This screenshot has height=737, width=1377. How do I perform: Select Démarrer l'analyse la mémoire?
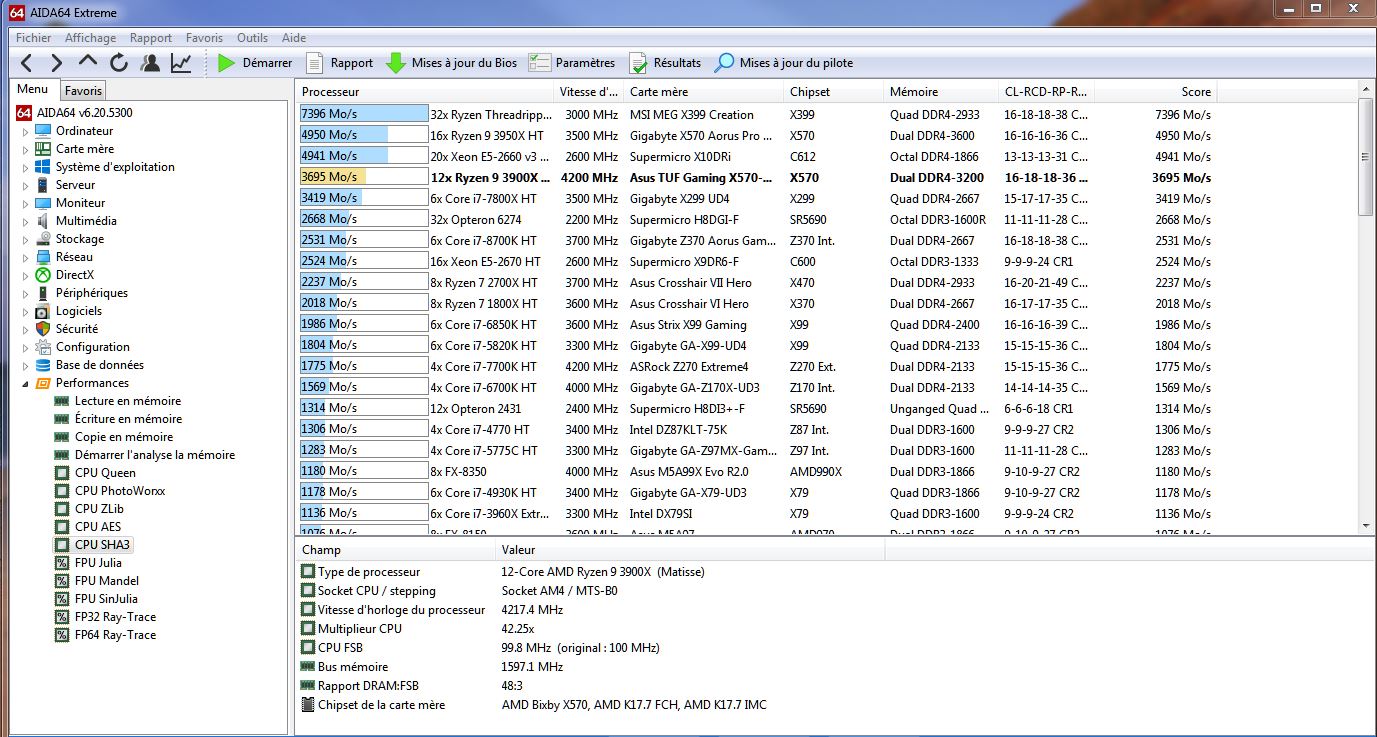155,455
